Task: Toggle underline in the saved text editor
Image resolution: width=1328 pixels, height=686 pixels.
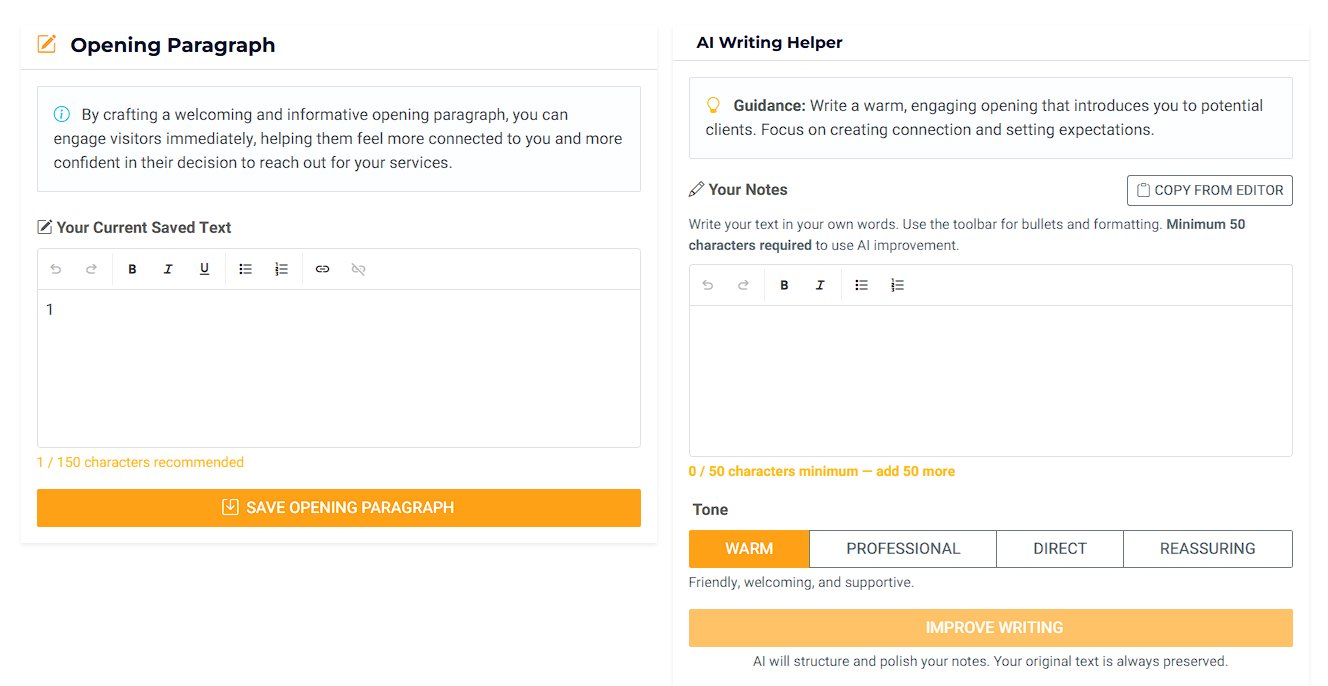Action: pos(204,269)
